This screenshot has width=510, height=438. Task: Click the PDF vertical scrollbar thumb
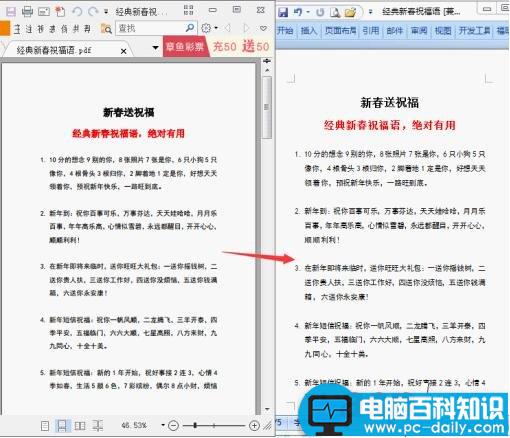coord(267,107)
